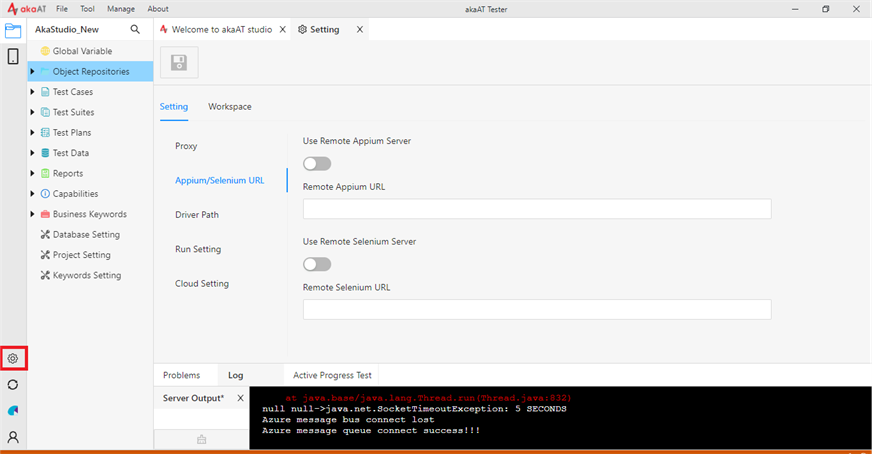Open the File menu

62,9
